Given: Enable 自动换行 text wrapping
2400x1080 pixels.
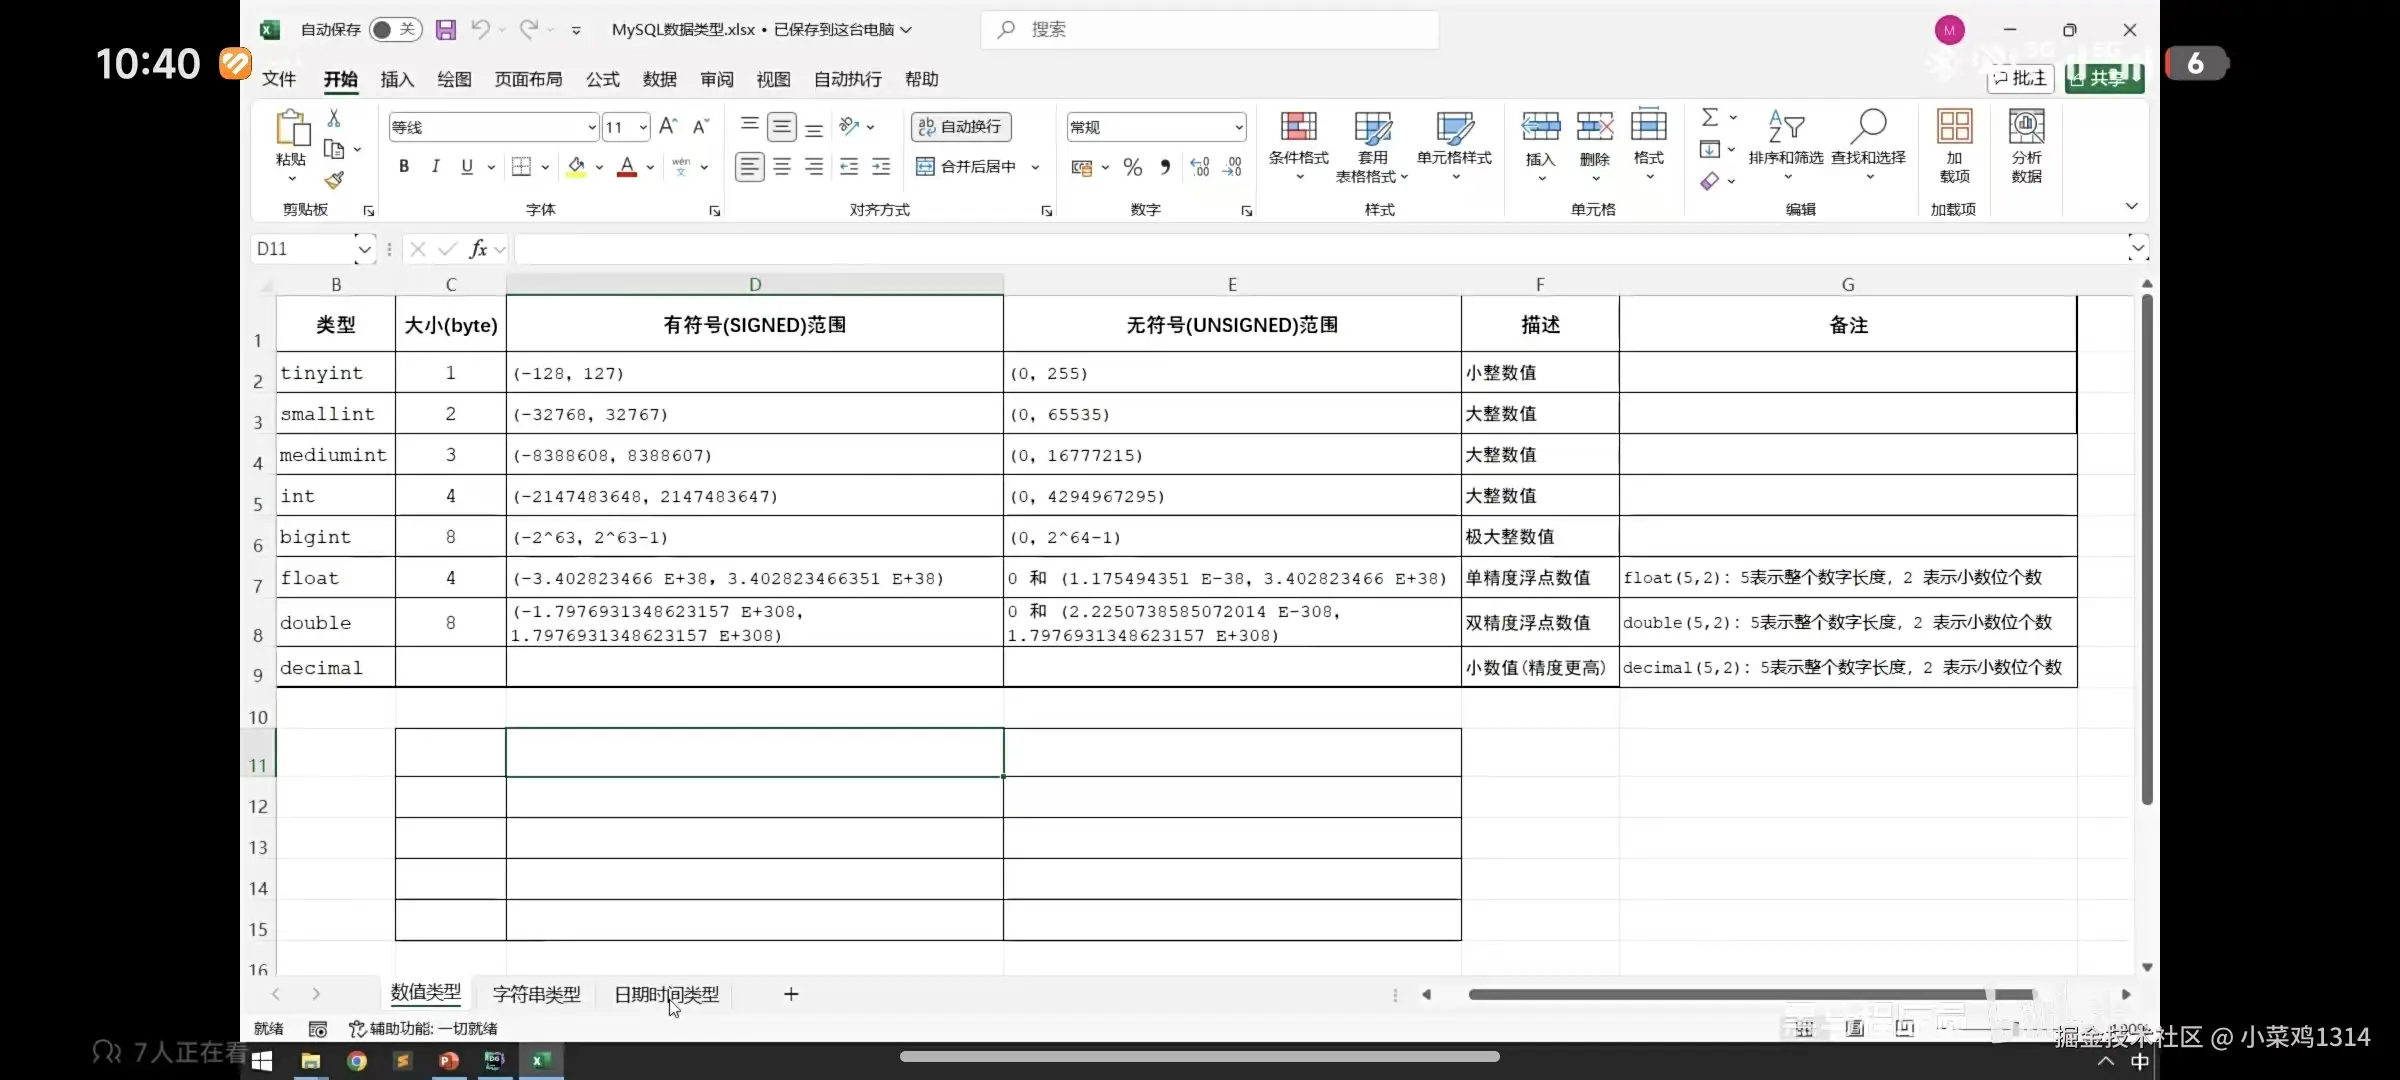Looking at the screenshot, I should pos(958,126).
